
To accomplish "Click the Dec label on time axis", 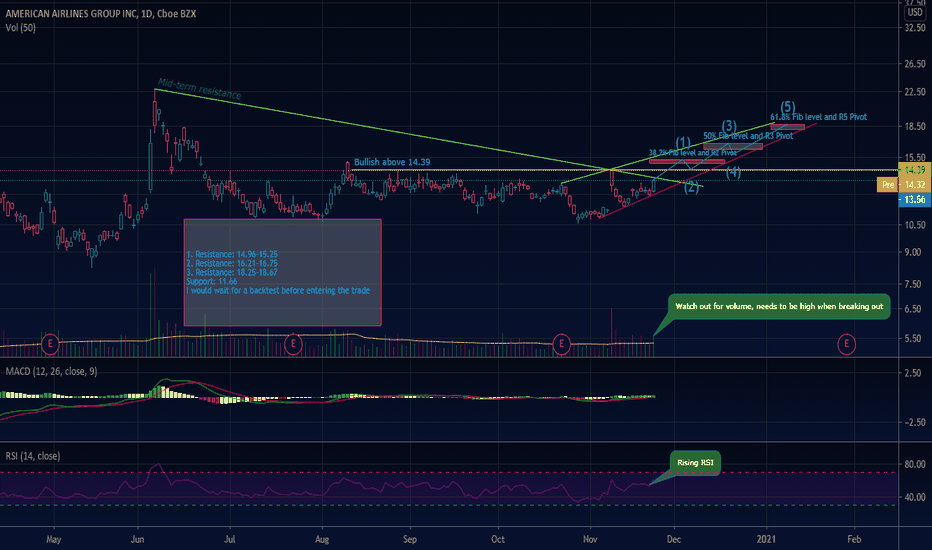I will tap(673, 539).
